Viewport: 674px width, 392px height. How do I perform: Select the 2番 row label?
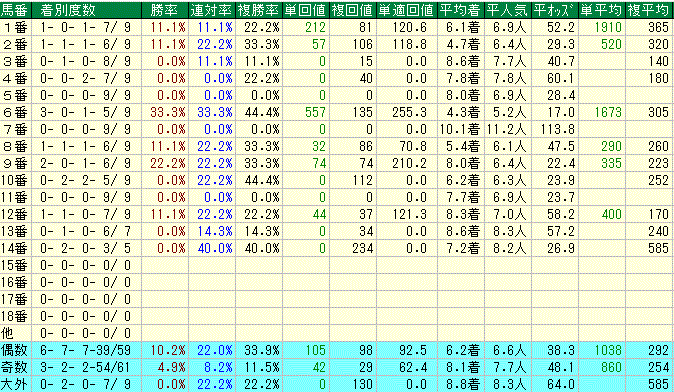(15, 44)
